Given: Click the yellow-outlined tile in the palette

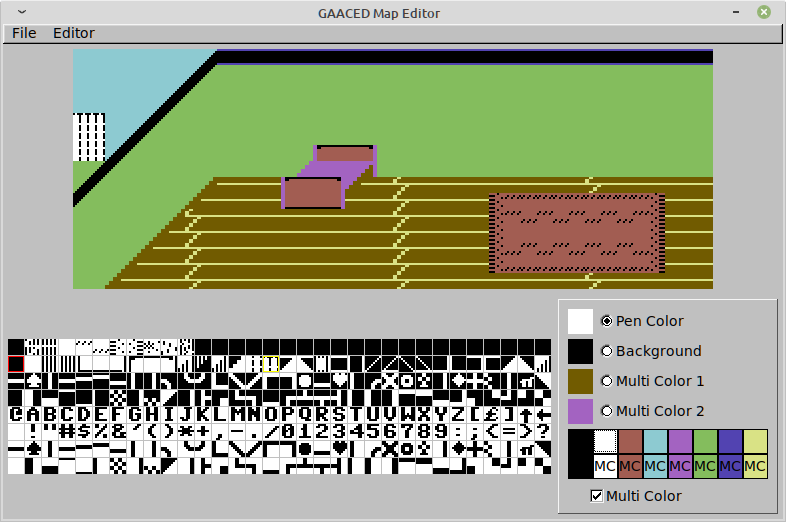Looking at the screenshot, I should [x=271, y=364].
